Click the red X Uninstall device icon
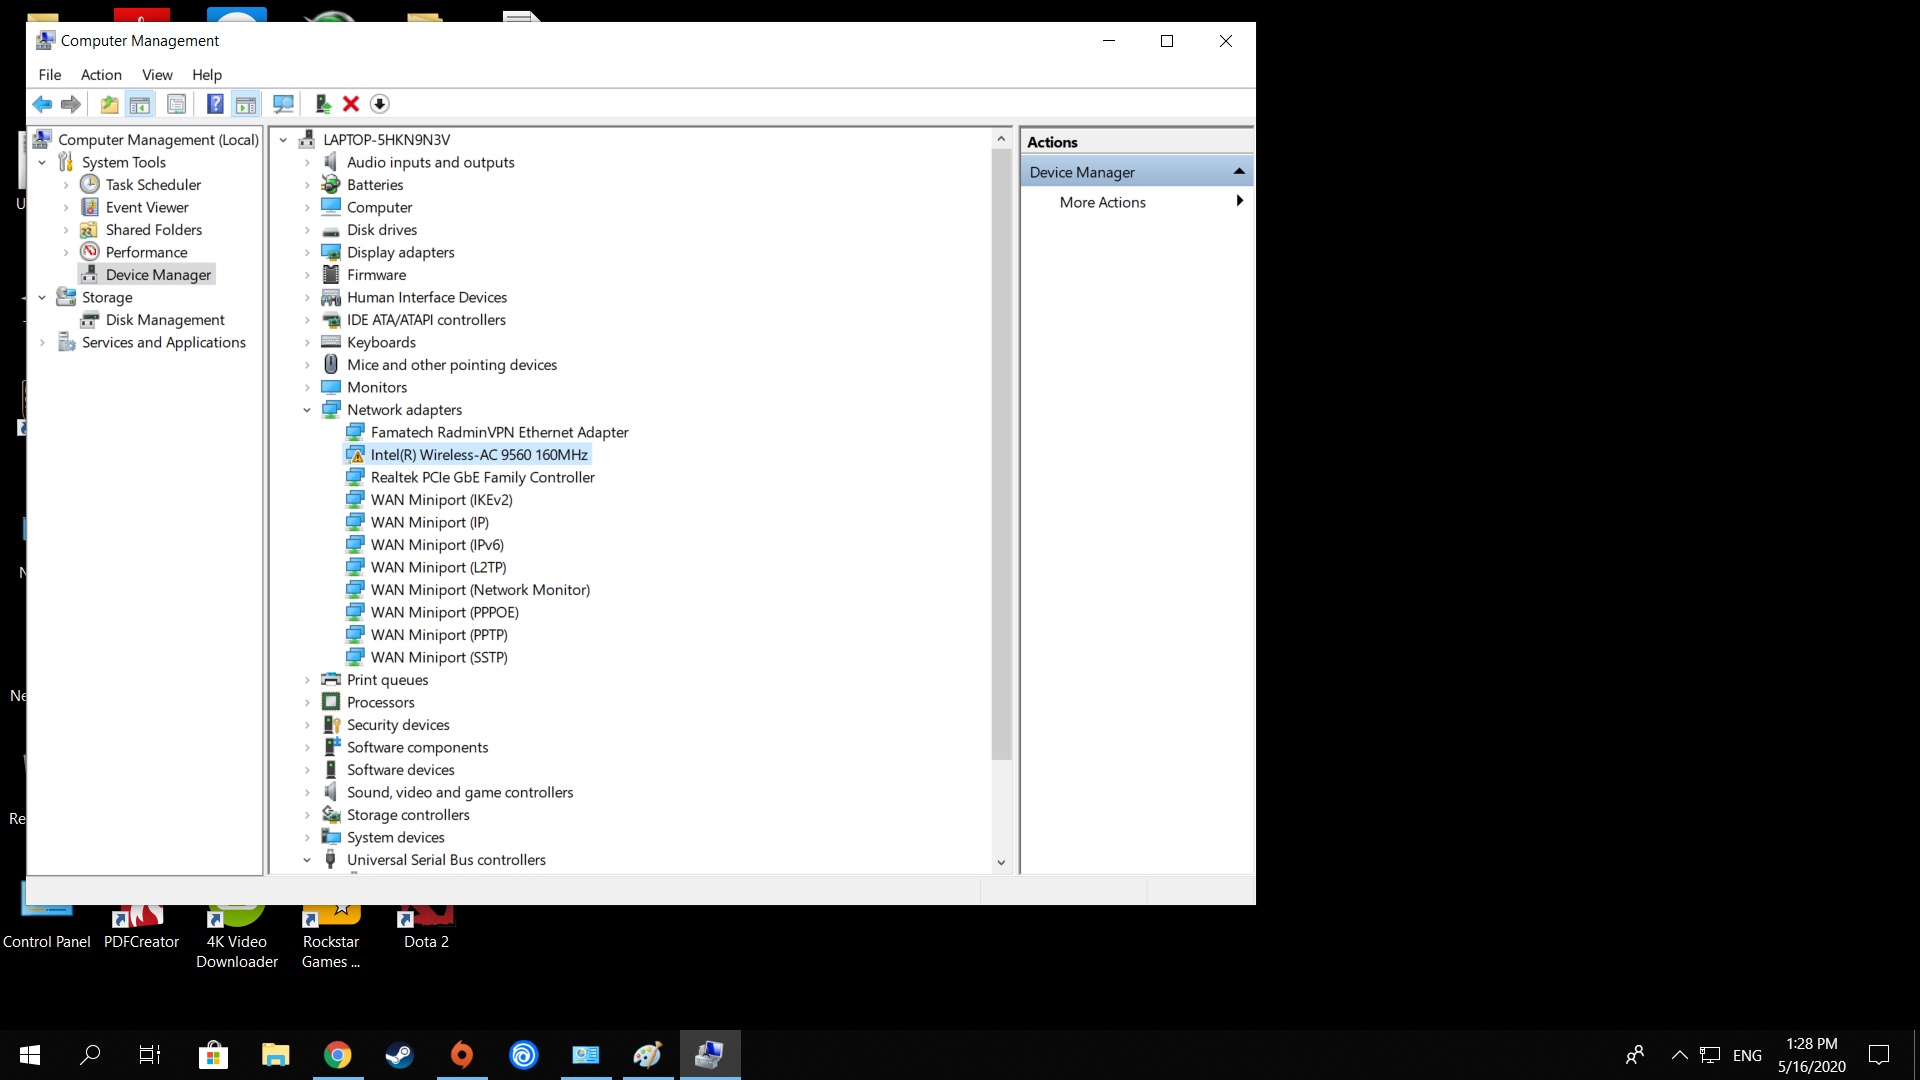This screenshot has width=1920, height=1080. pyautogui.click(x=351, y=104)
